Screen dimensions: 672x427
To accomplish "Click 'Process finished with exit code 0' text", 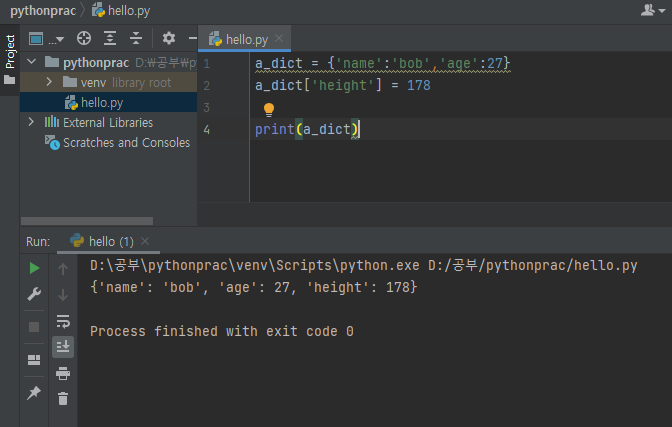I will coord(222,331).
